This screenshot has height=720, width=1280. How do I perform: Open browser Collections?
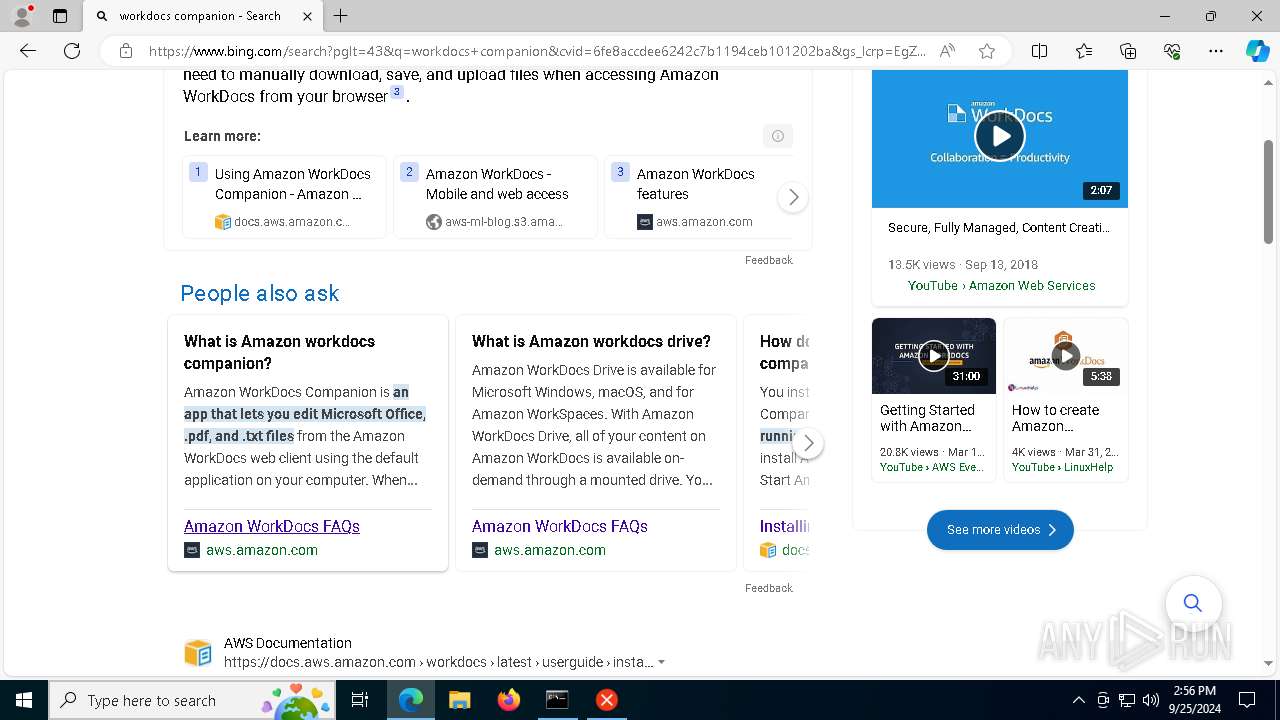tap(1128, 51)
